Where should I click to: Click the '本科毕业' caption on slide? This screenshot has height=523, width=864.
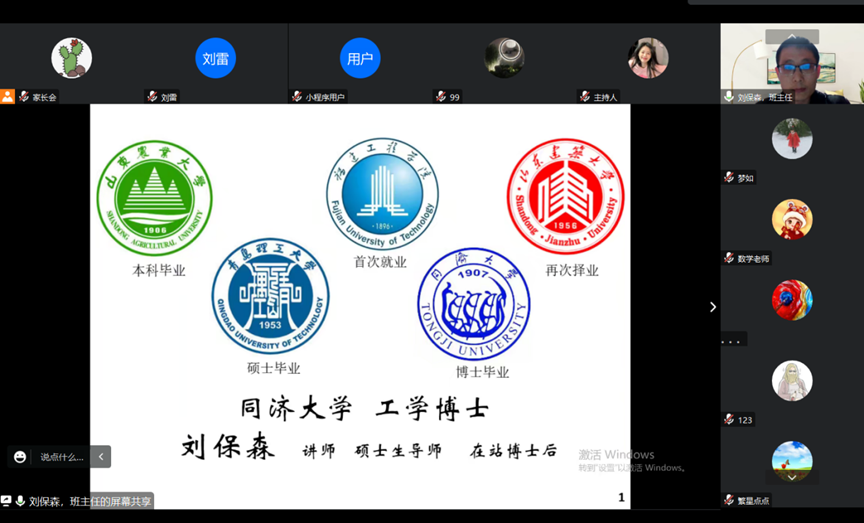tap(159, 271)
